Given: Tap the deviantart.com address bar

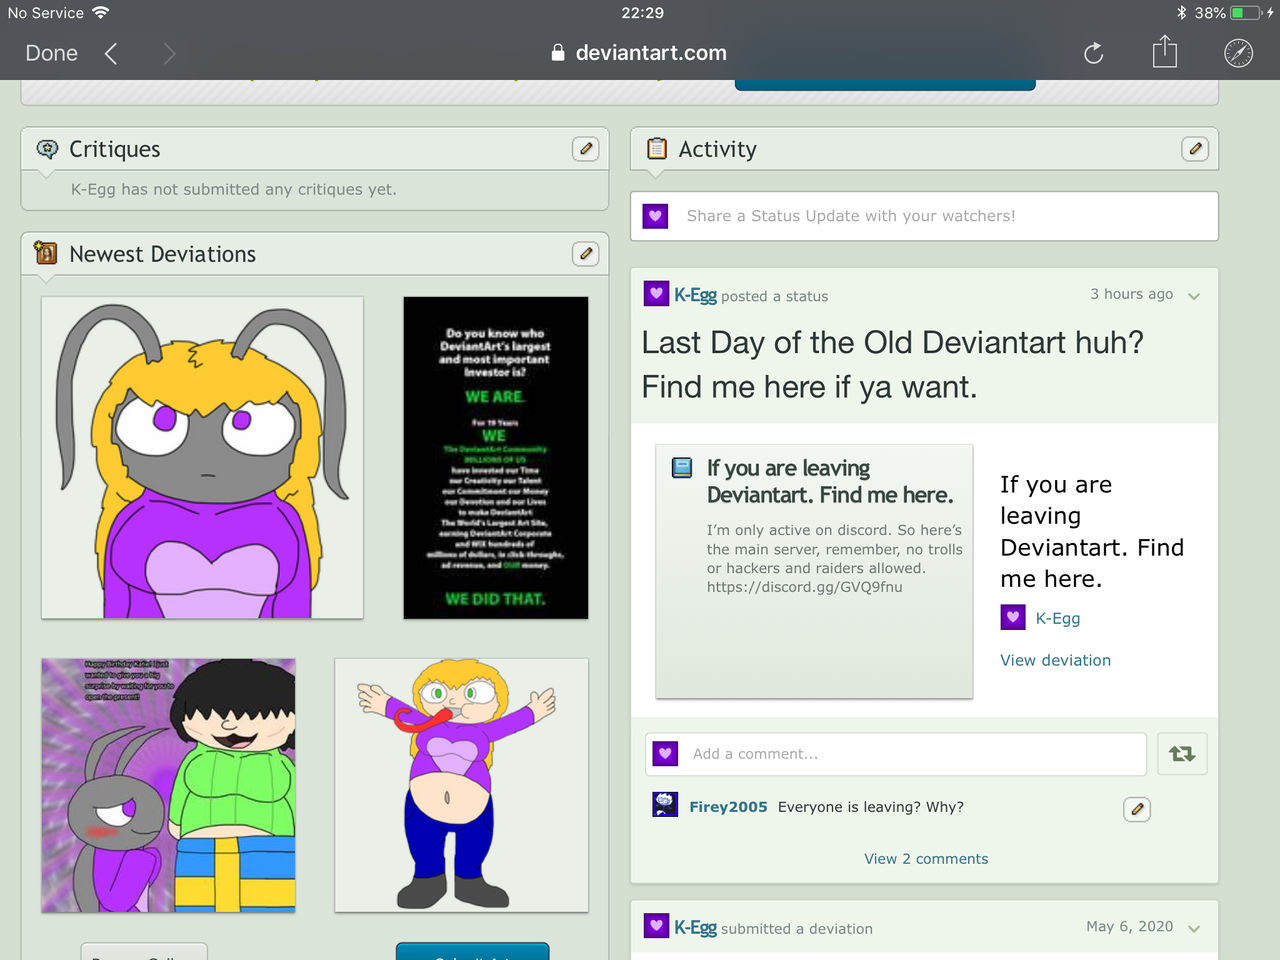Looking at the screenshot, I should point(639,53).
